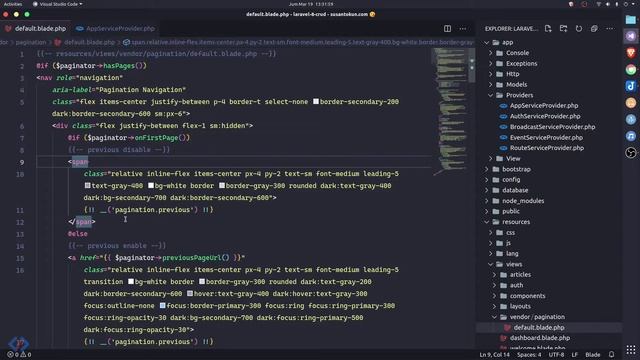This screenshot has height=360, width=640.
Task: Click Ln 9, Col 14 in status bar
Action: click(x=495, y=355)
